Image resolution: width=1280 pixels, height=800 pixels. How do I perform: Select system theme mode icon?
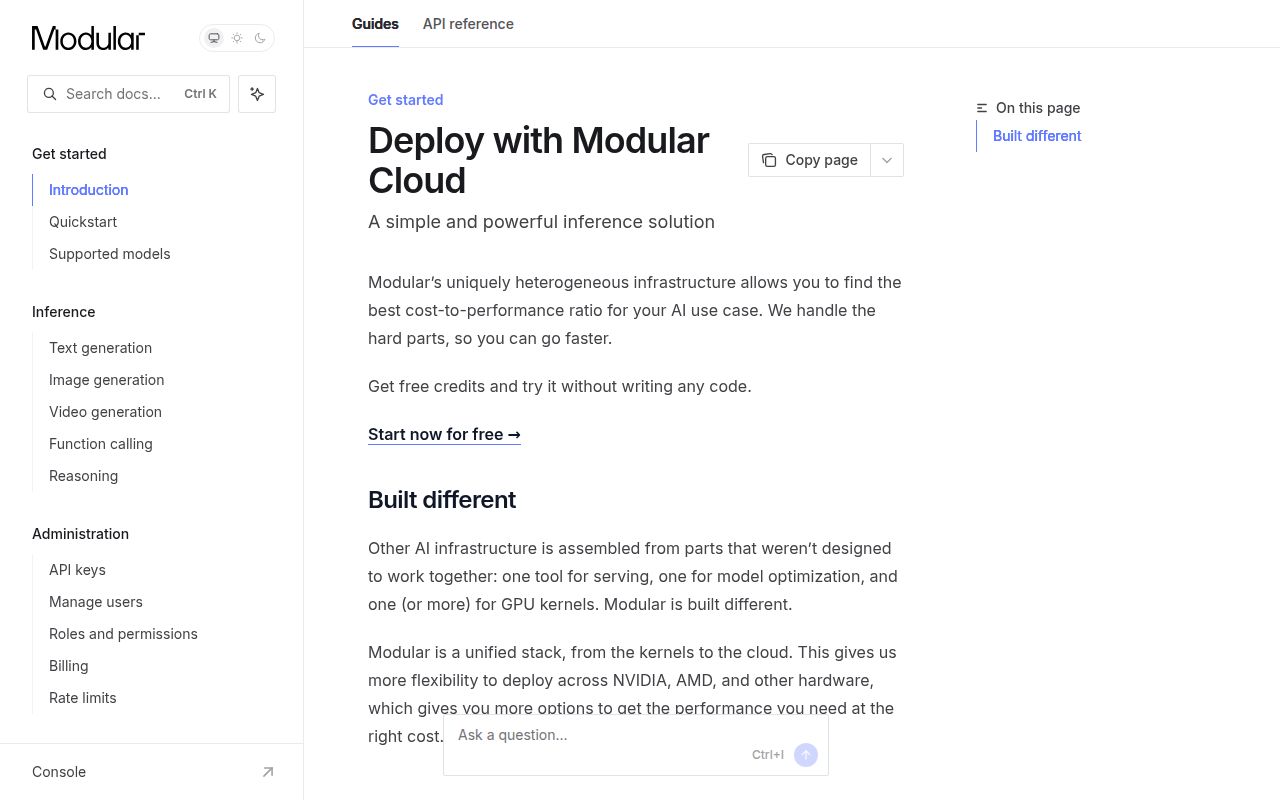pyautogui.click(x=213, y=38)
